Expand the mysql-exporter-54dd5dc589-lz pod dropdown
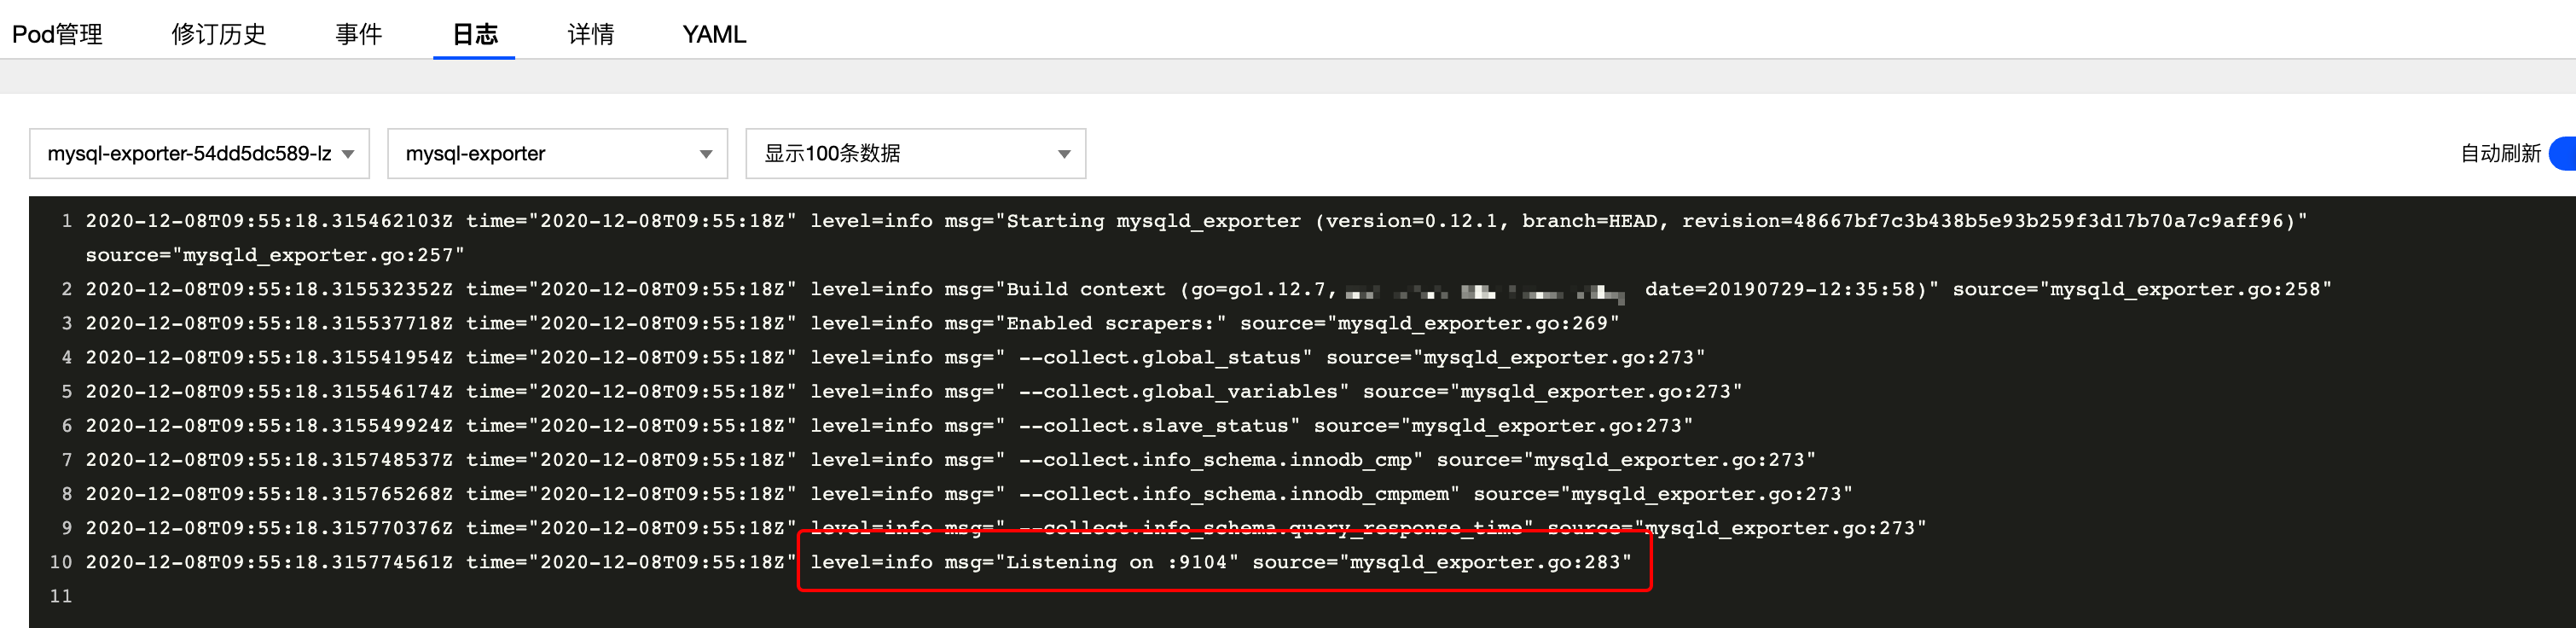The image size is (2576, 628). (200, 154)
